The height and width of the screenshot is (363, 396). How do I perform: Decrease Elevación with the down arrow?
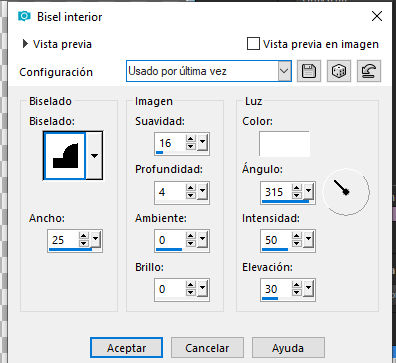(296, 293)
